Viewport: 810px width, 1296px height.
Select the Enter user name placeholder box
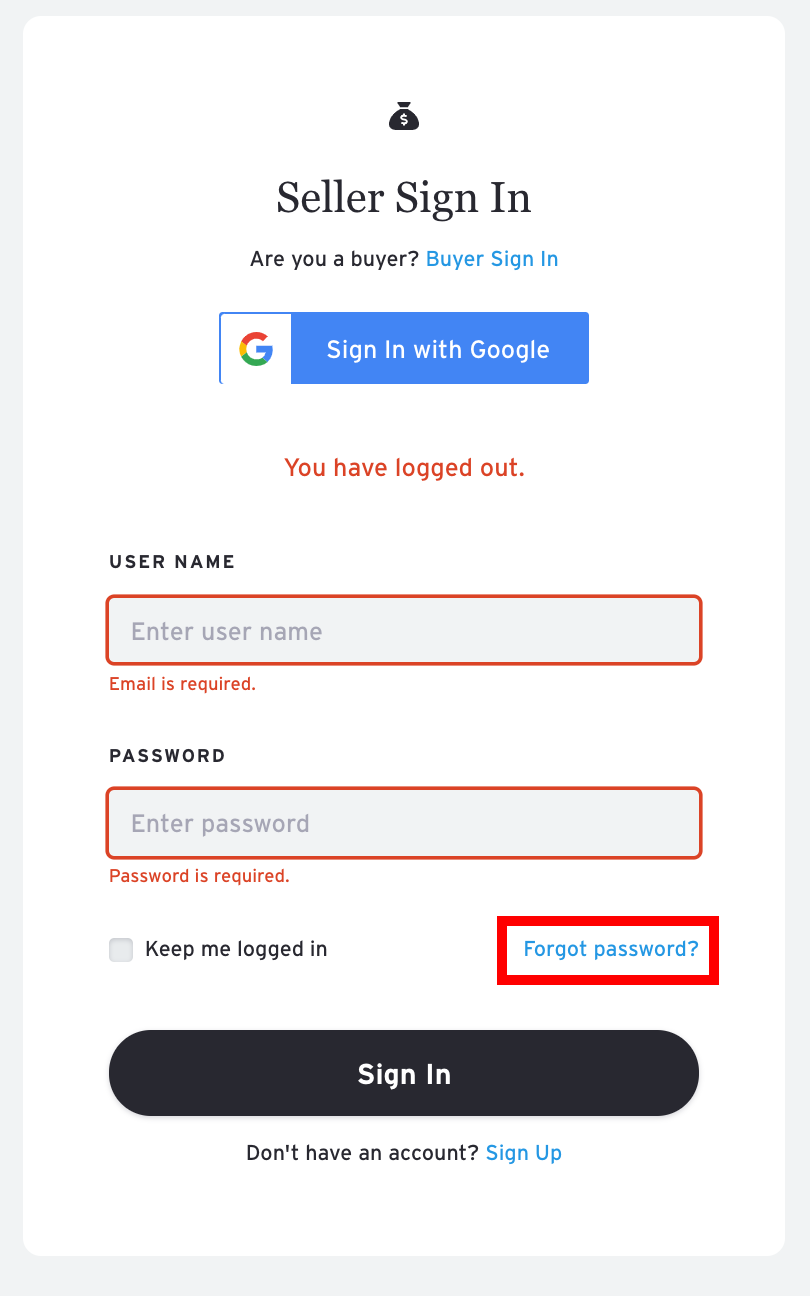(x=404, y=630)
